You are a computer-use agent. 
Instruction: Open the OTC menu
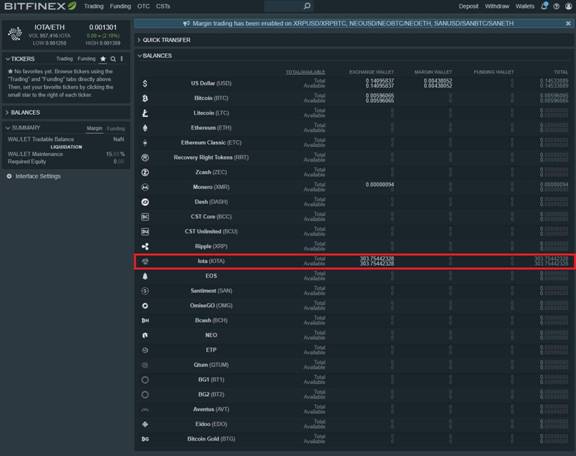(x=143, y=6)
